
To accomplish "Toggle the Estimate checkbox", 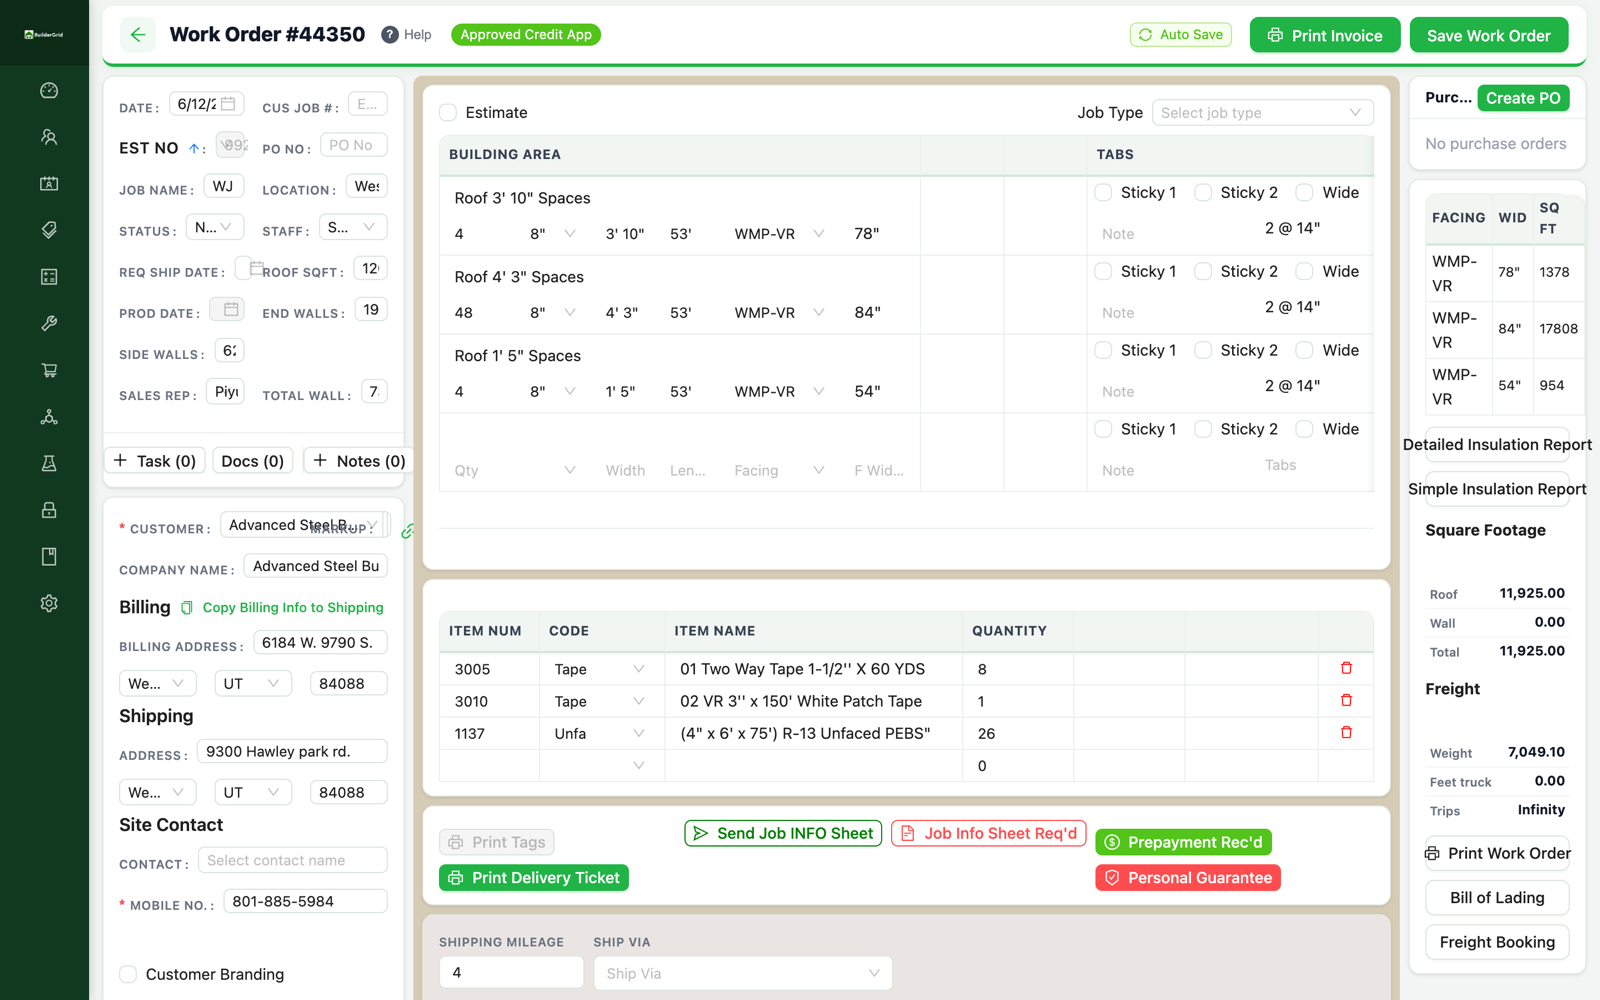I will pos(448,112).
